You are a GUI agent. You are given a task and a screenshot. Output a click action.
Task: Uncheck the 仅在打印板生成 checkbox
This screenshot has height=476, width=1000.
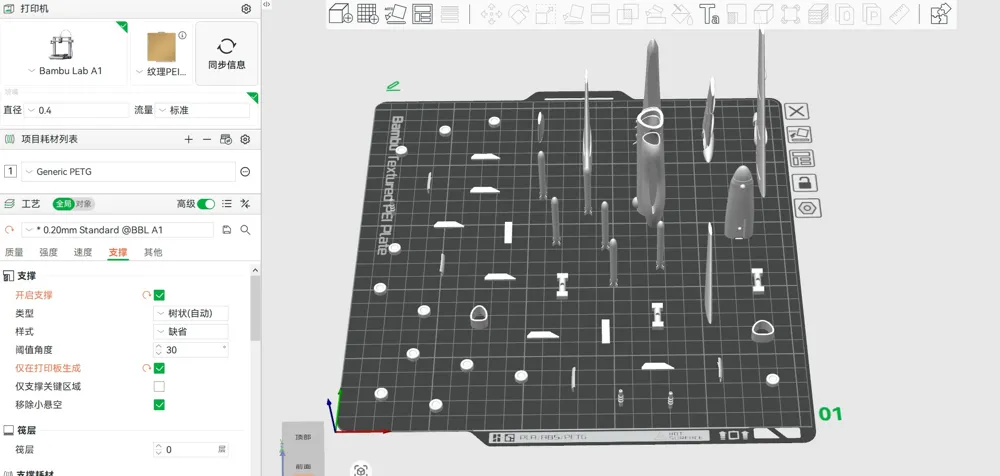coord(159,368)
